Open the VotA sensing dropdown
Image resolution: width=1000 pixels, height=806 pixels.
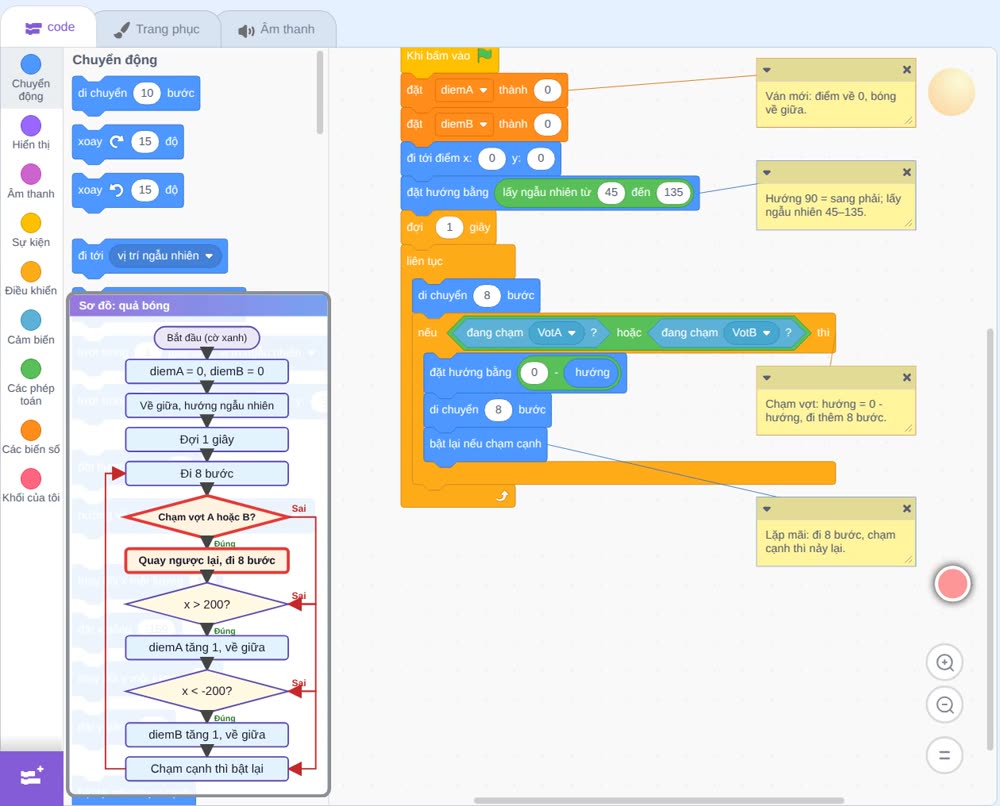coord(556,333)
